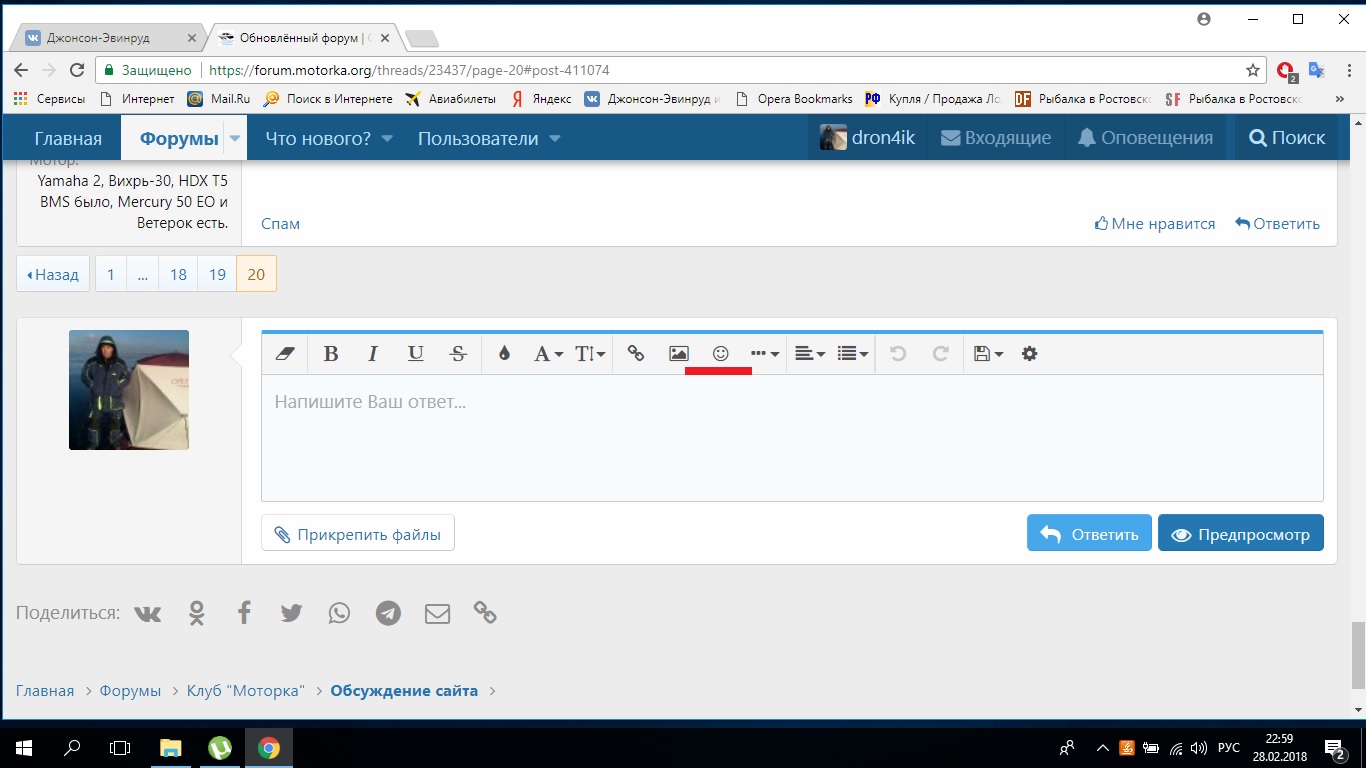Screen dimensions: 1366x768
Task: Click into the reply text field
Action: pyautogui.click(x=790, y=438)
